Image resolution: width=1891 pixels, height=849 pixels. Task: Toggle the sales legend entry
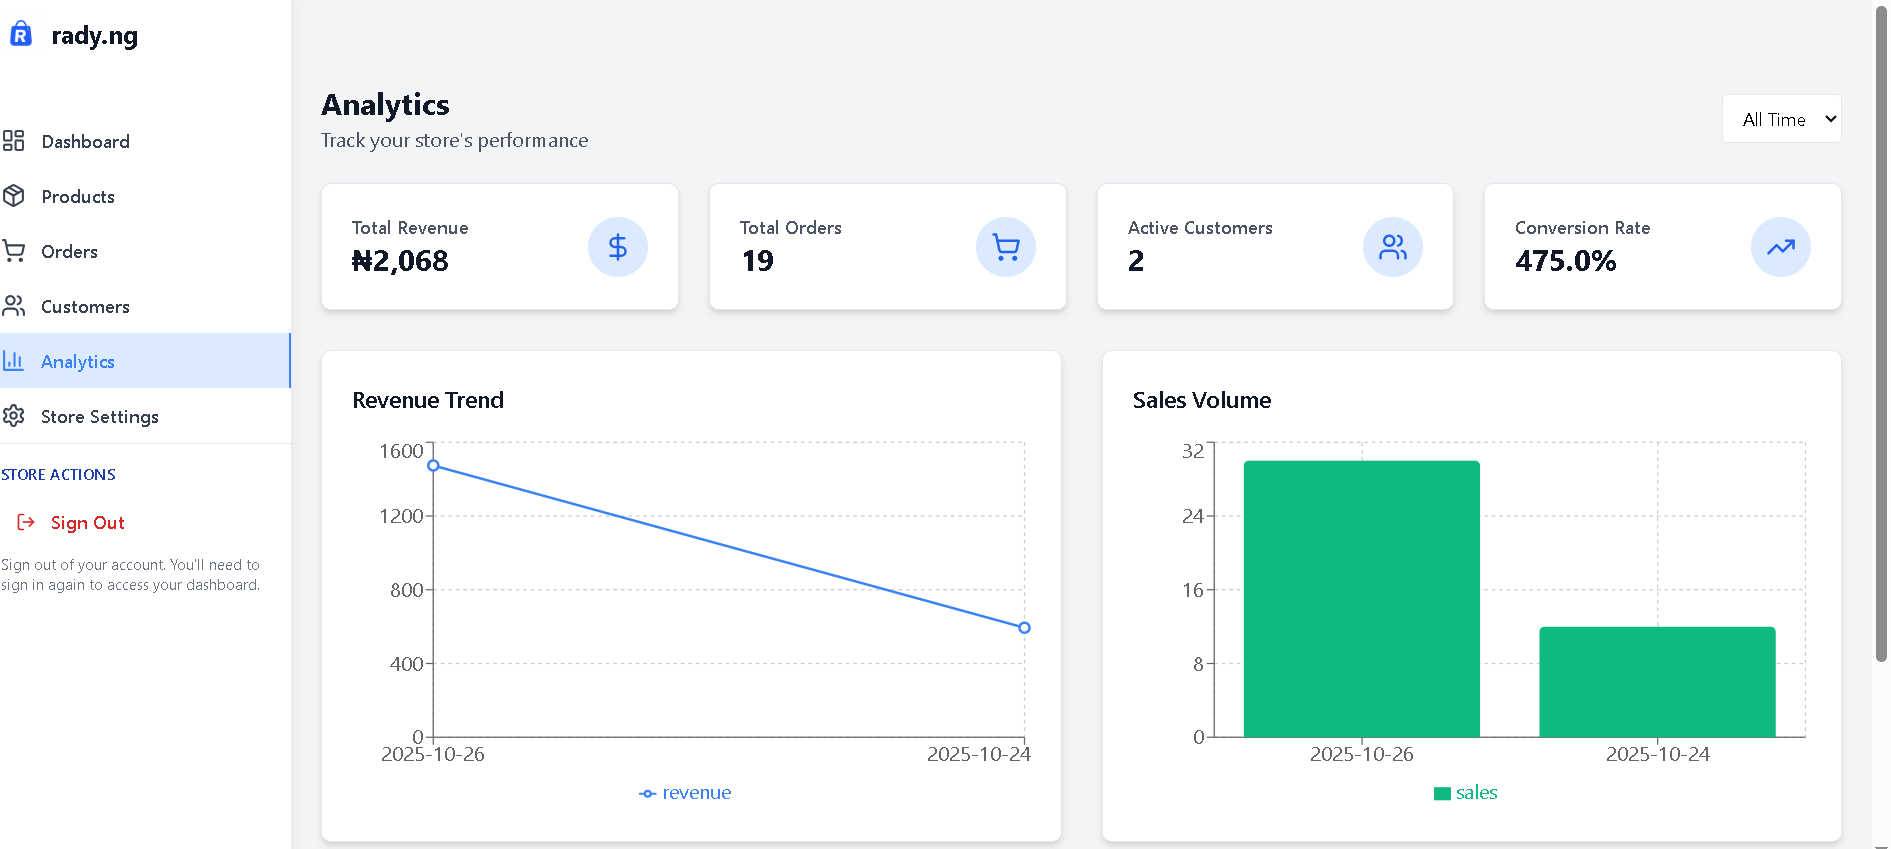(x=1465, y=793)
